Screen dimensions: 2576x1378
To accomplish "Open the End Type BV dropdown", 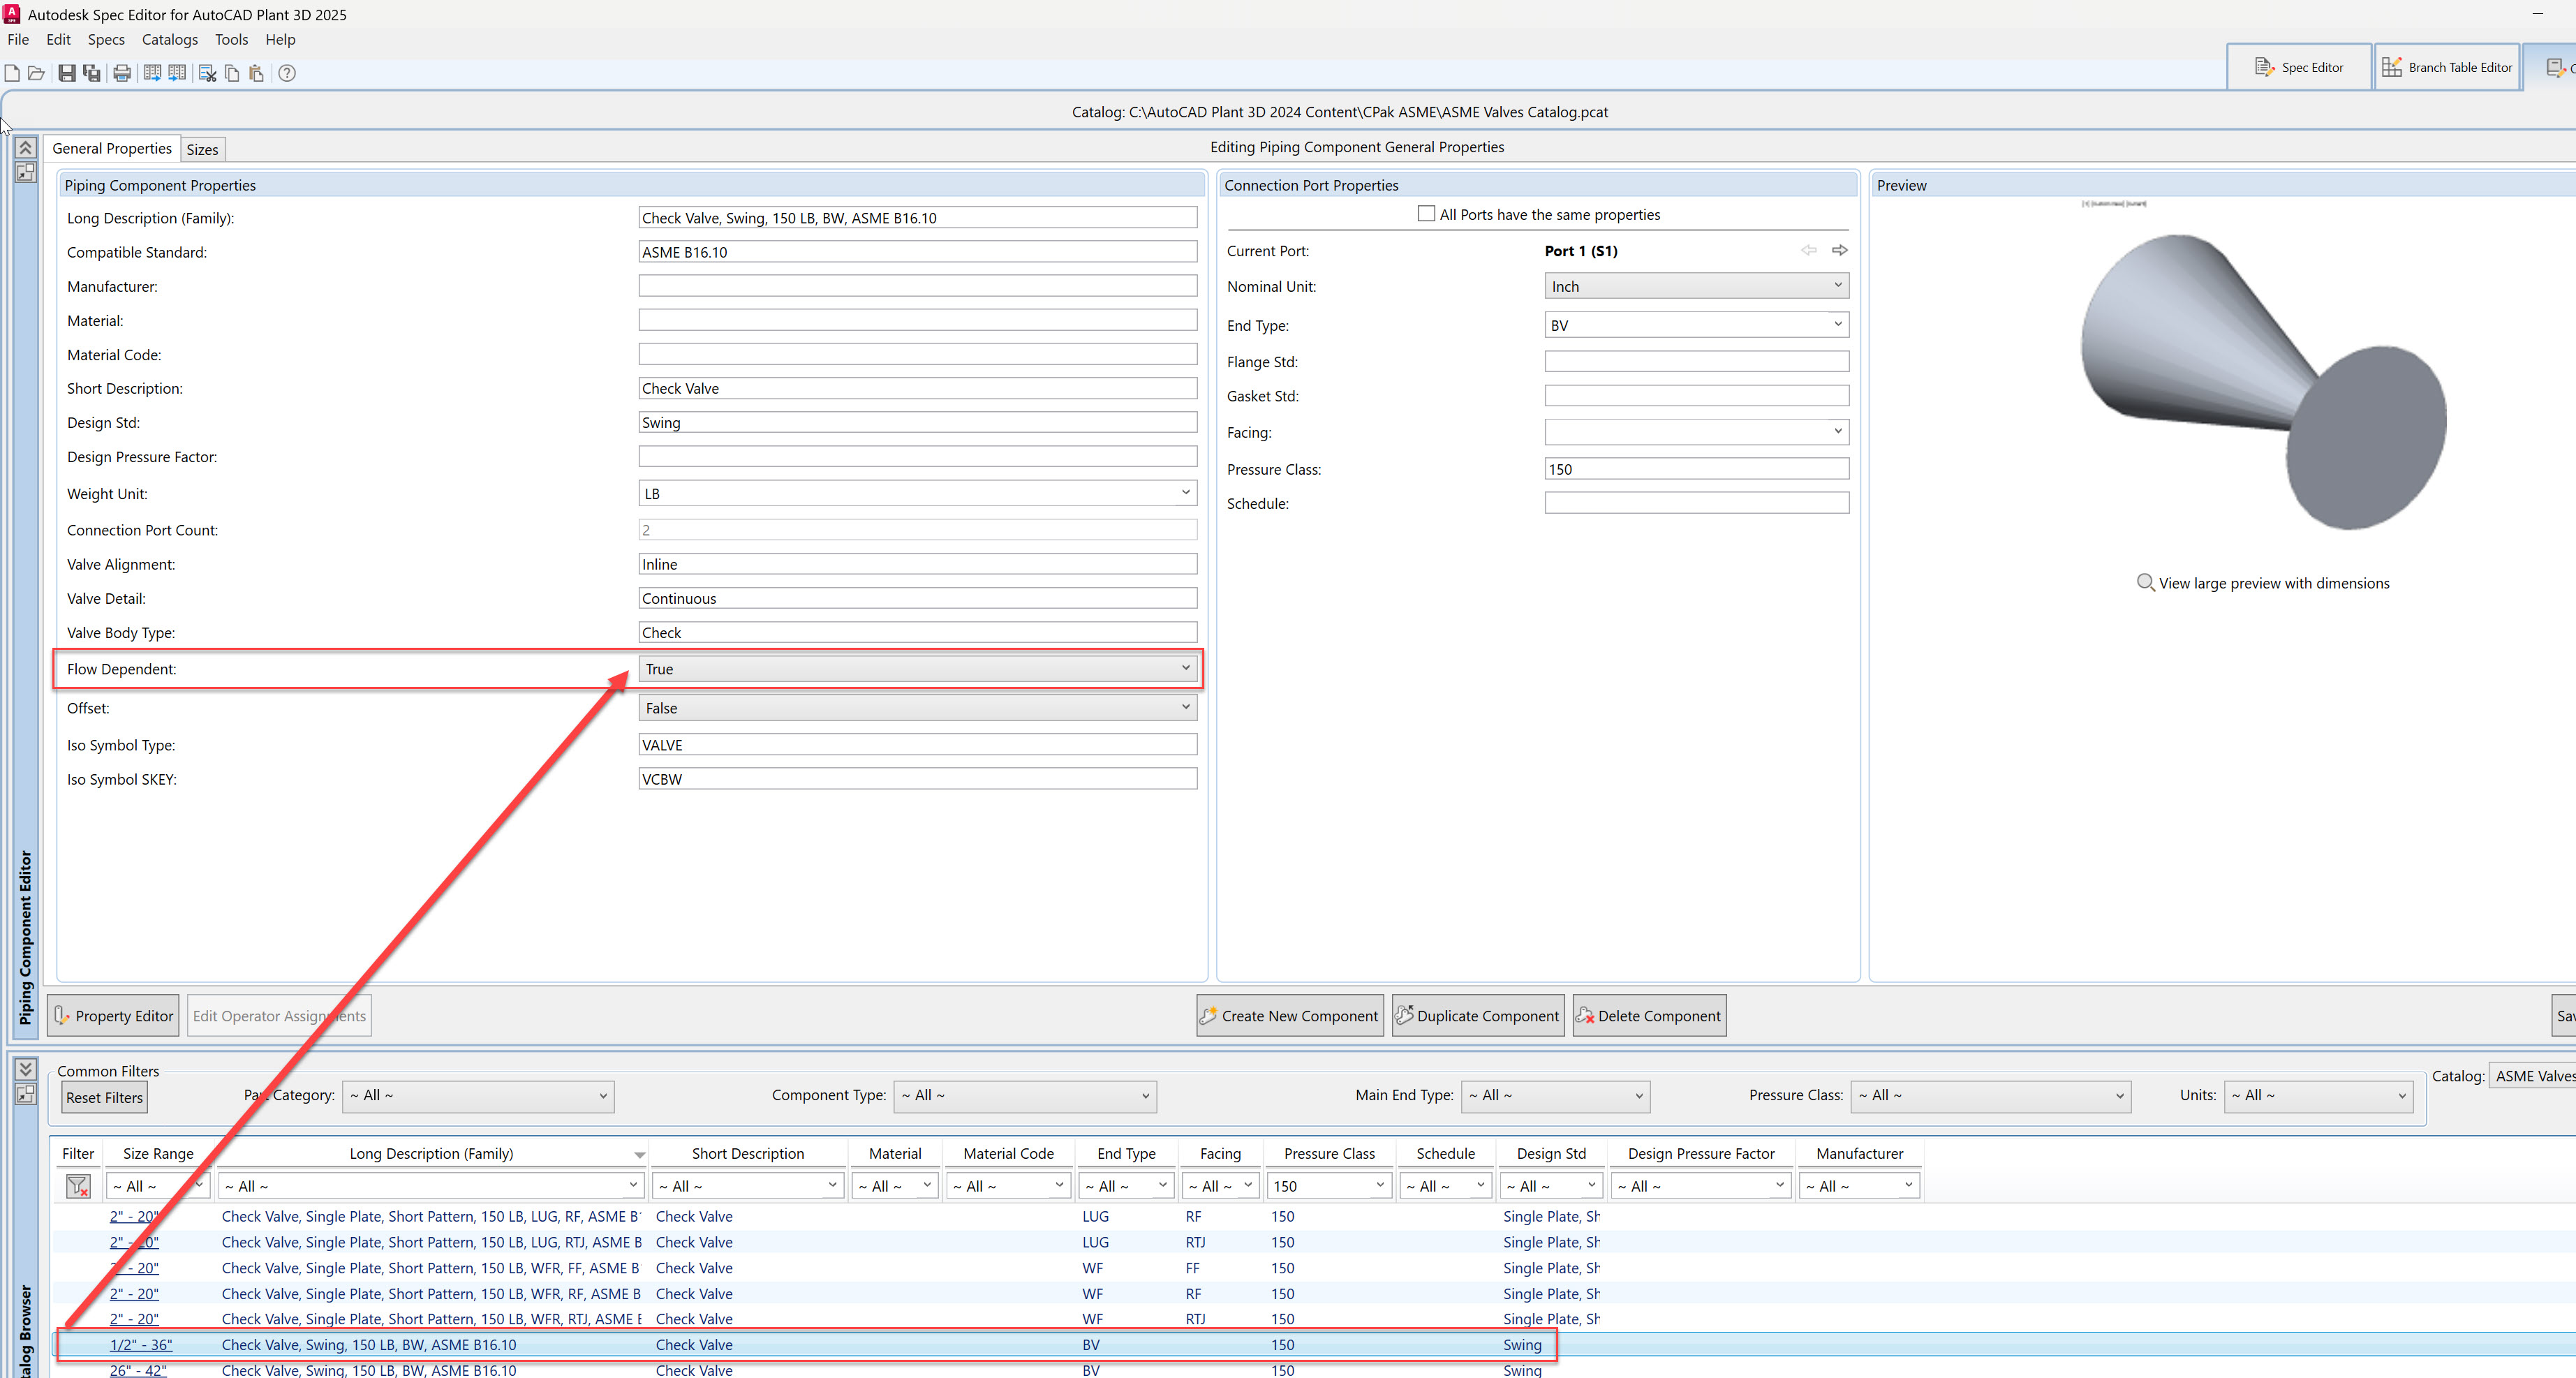I will (1696, 325).
